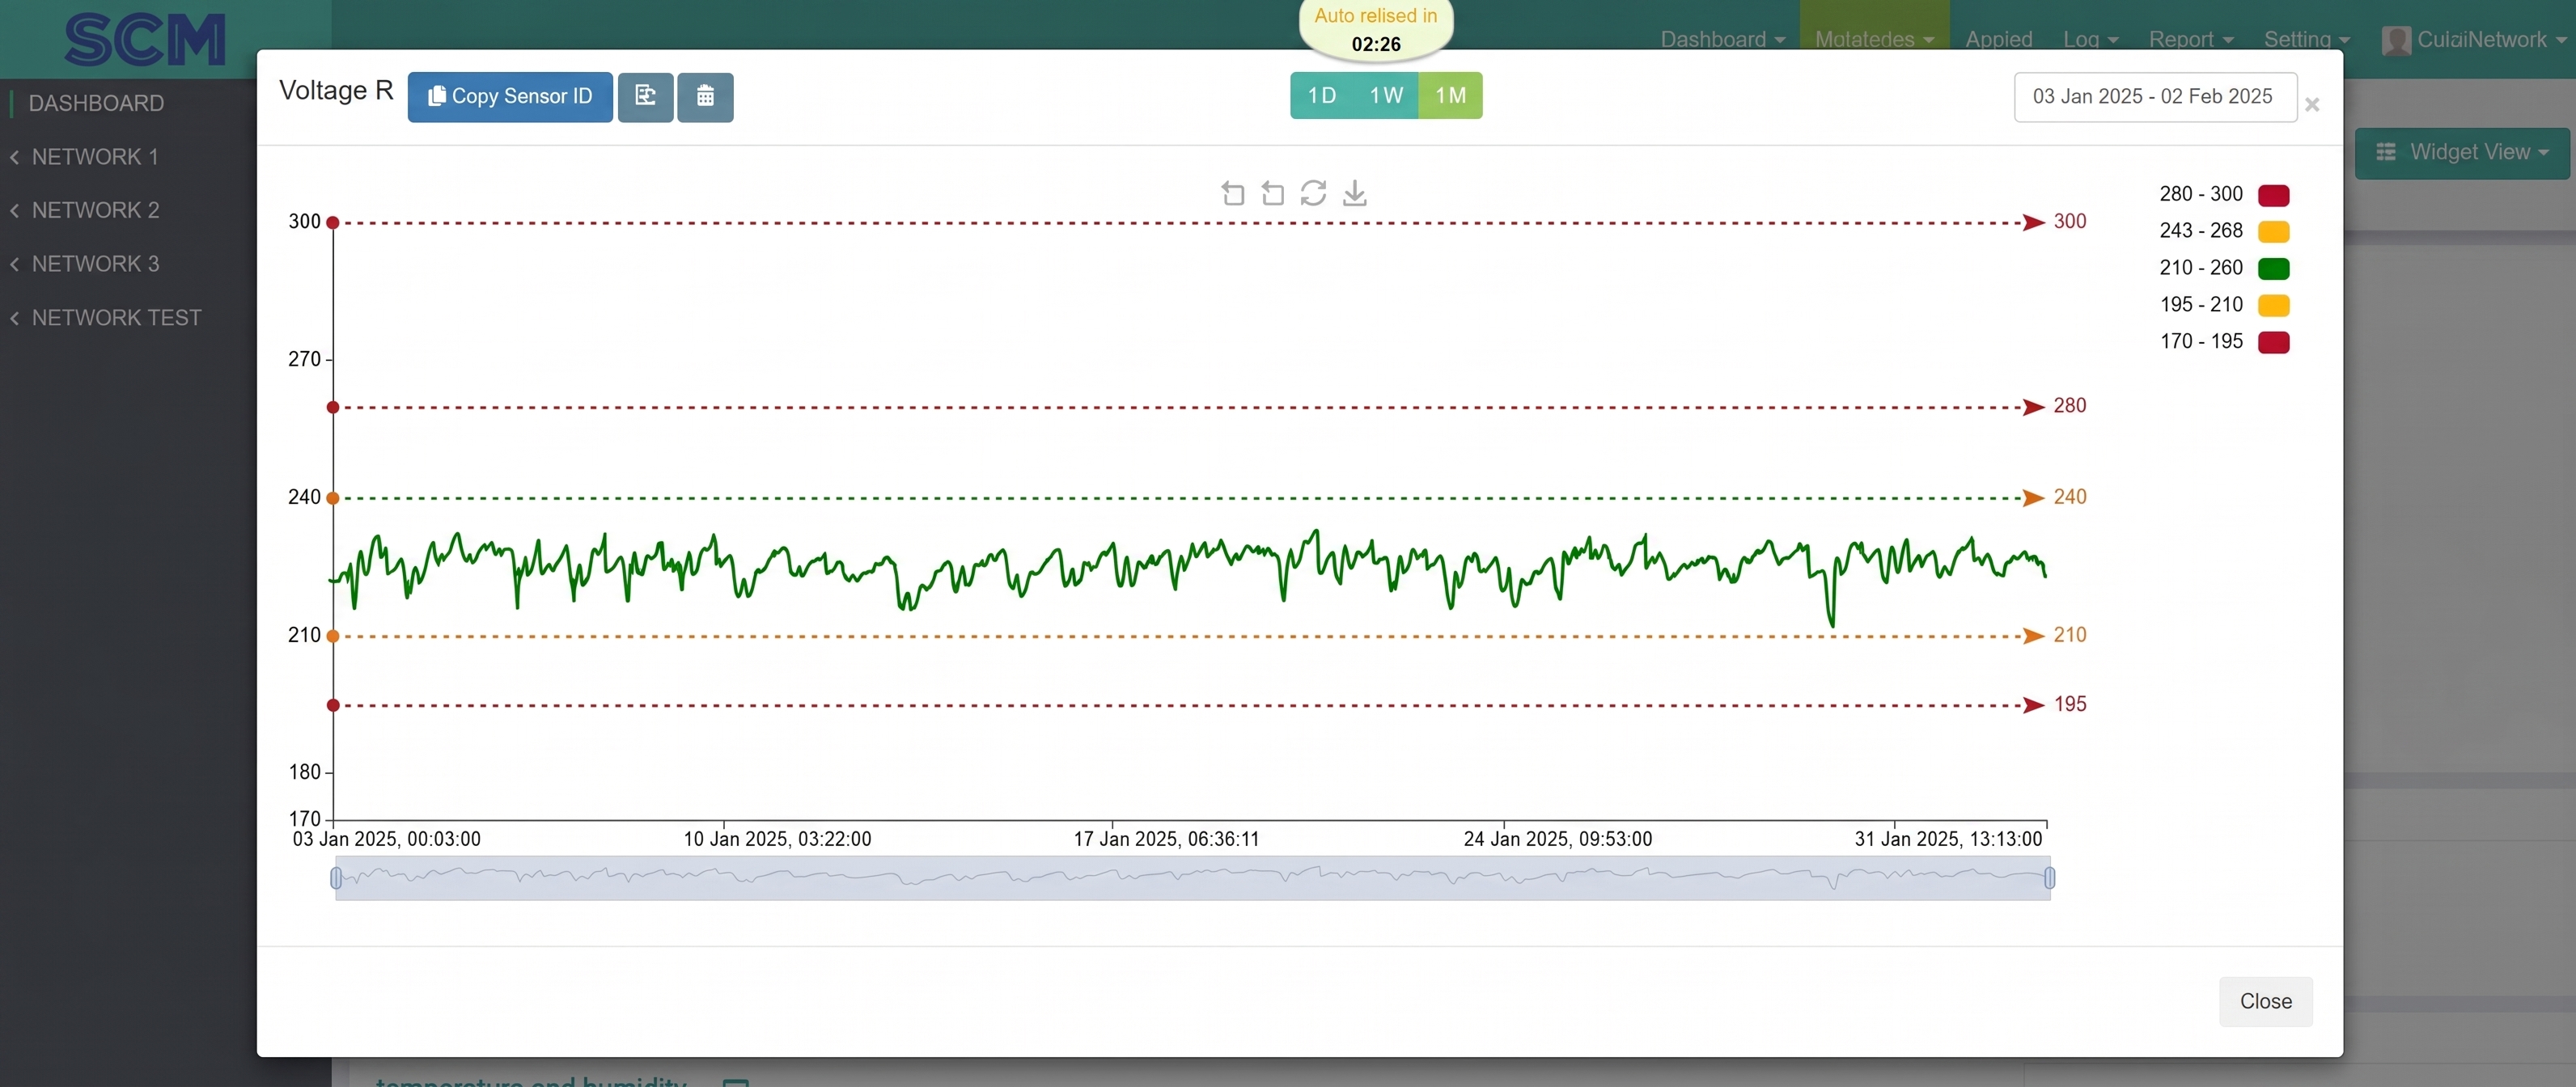The height and width of the screenshot is (1087, 2576).
Task: Select the 1M time range
Action: point(1450,96)
